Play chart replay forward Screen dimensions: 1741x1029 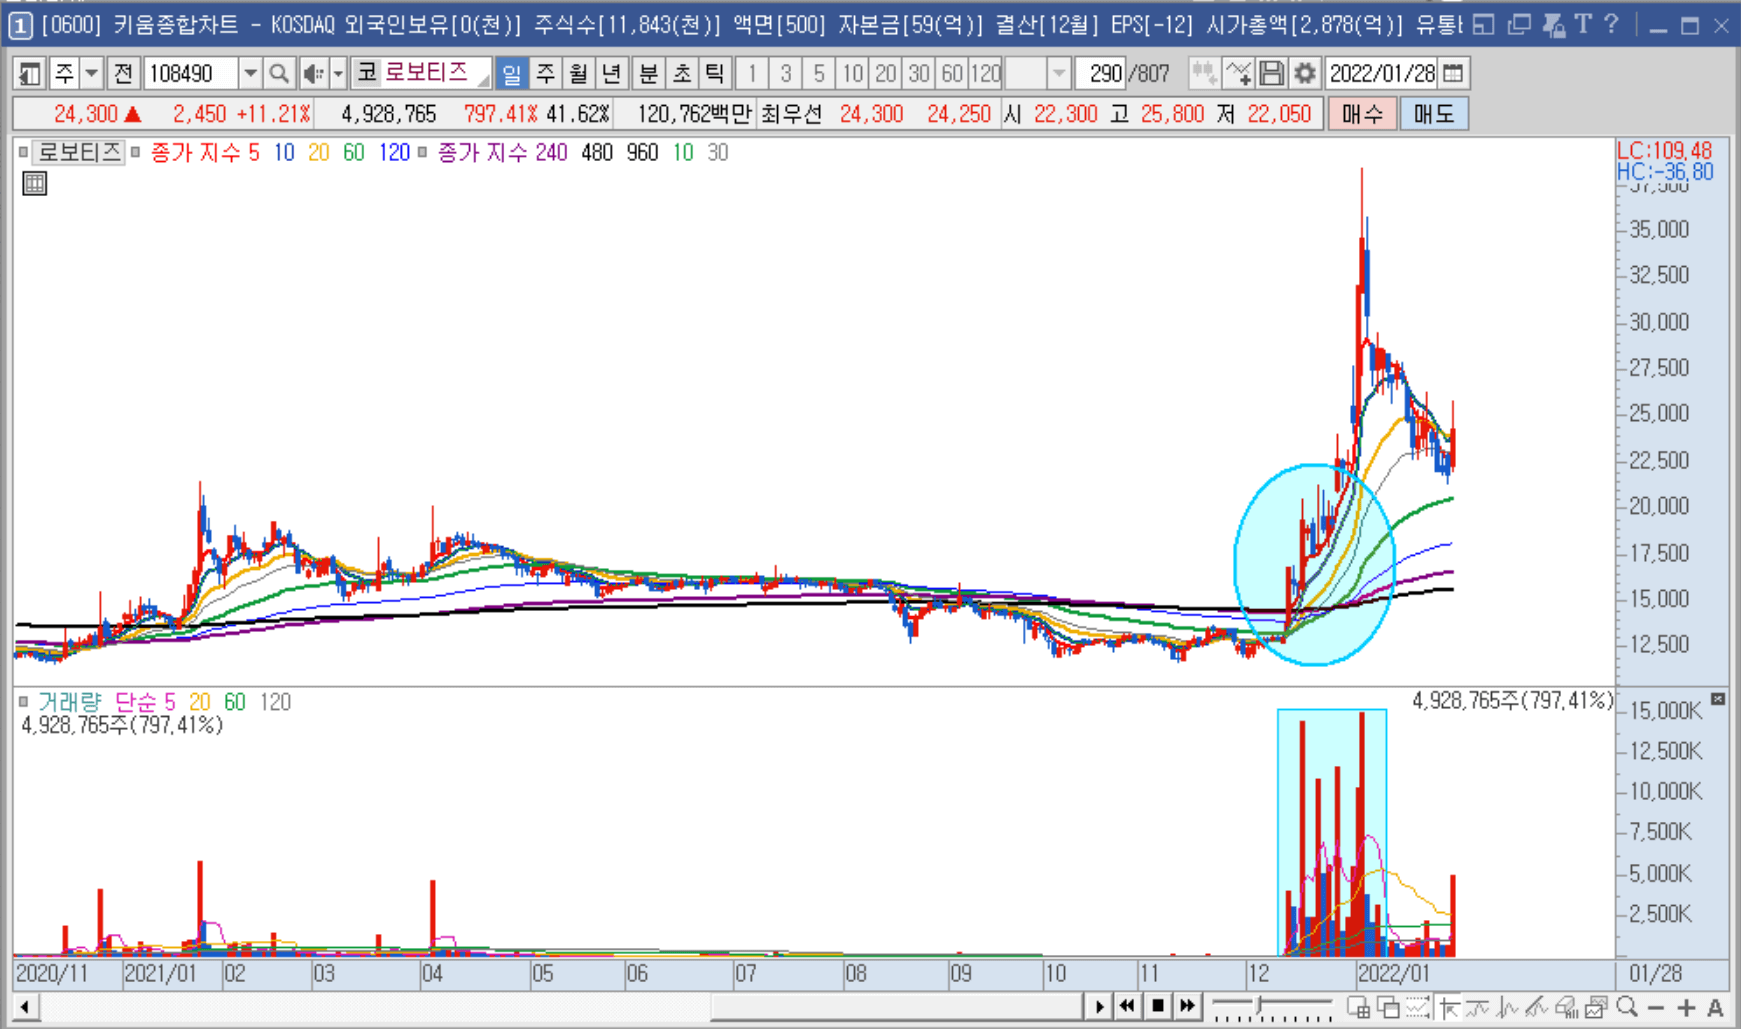click(x=1099, y=1006)
